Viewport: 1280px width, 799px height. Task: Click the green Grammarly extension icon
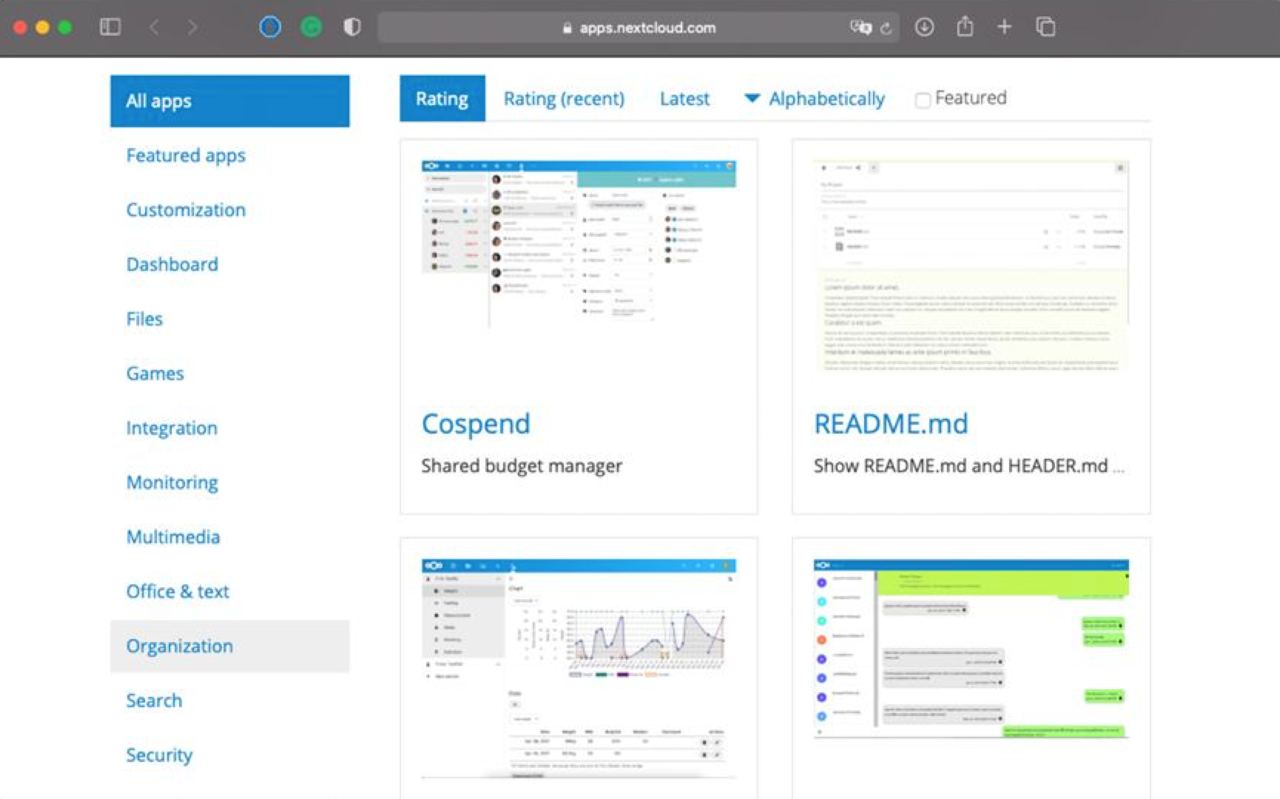pyautogui.click(x=311, y=28)
